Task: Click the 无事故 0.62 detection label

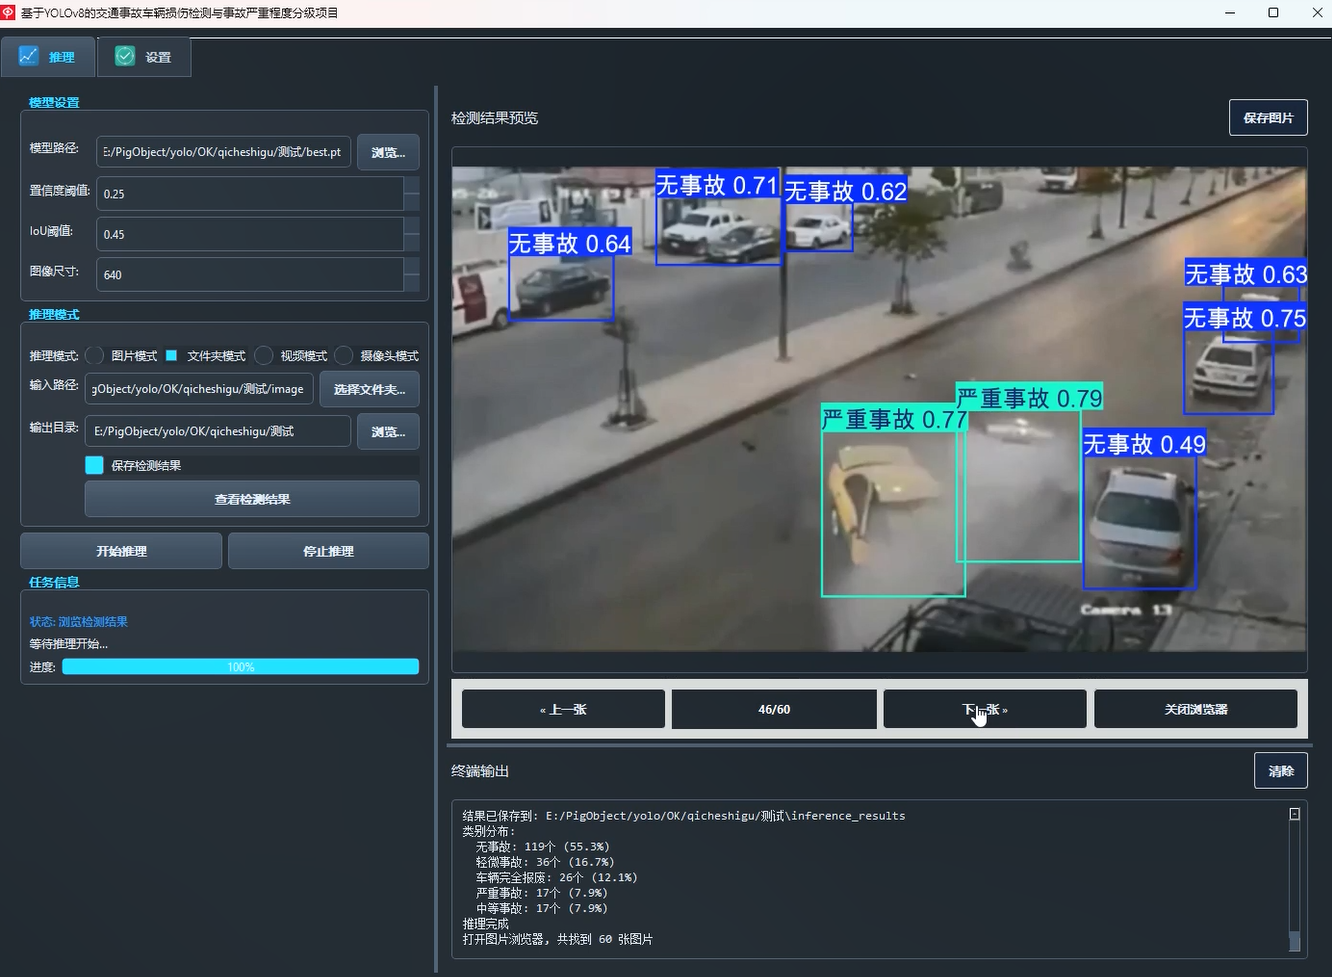Action: point(846,191)
